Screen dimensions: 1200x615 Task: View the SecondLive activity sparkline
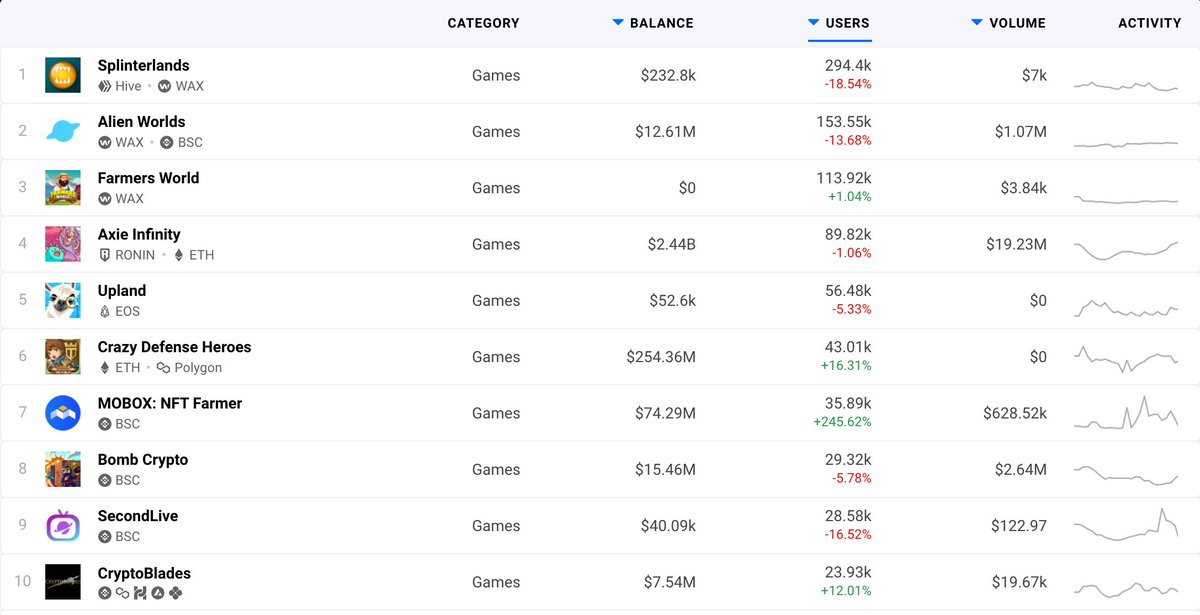pyautogui.click(x=1126, y=524)
